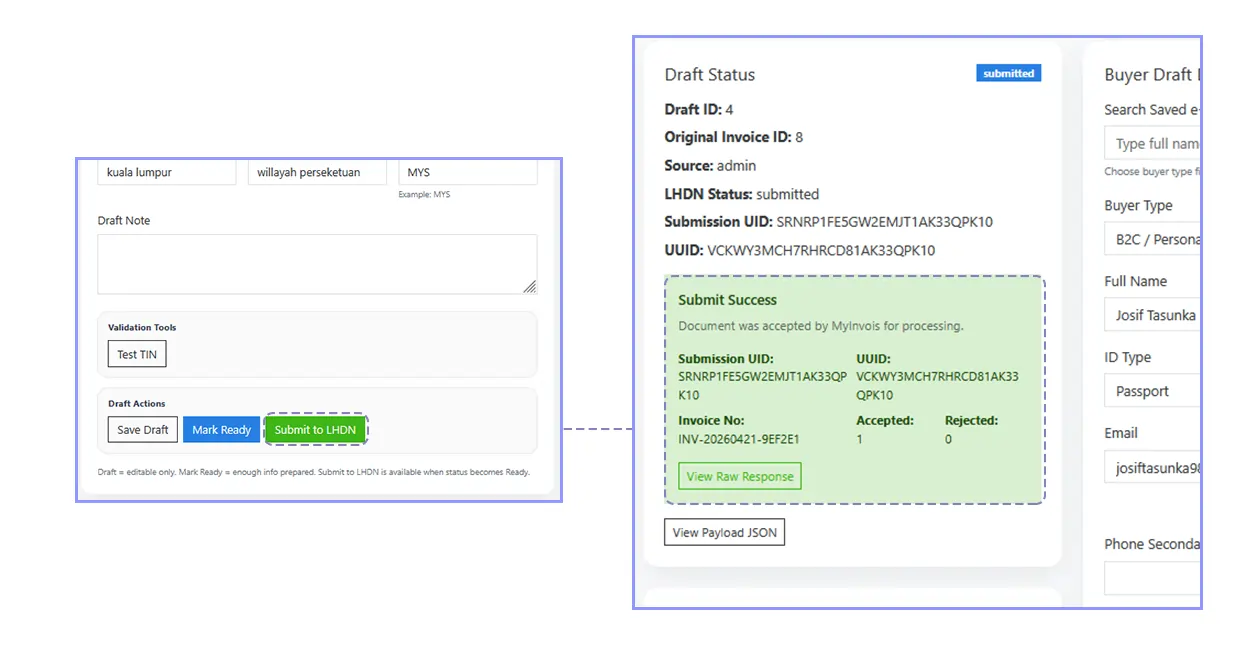Click the Test TIN validation button
Screen dimensions: 1260x660
tap(136, 353)
